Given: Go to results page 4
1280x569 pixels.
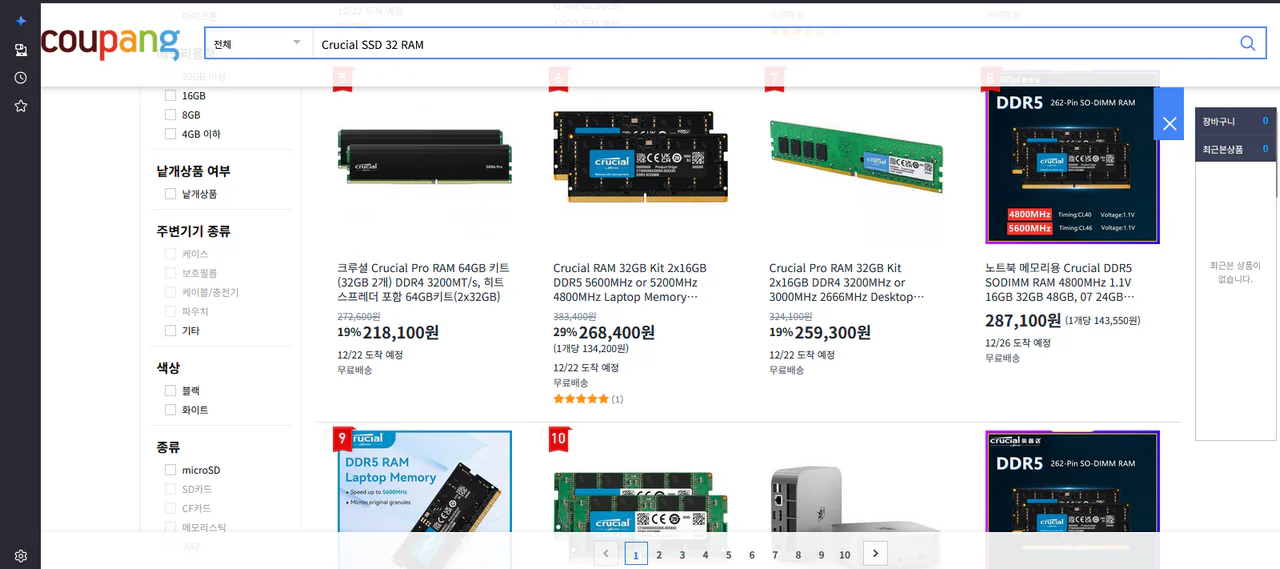Looking at the screenshot, I should pyautogui.click(x=705, y=555).
